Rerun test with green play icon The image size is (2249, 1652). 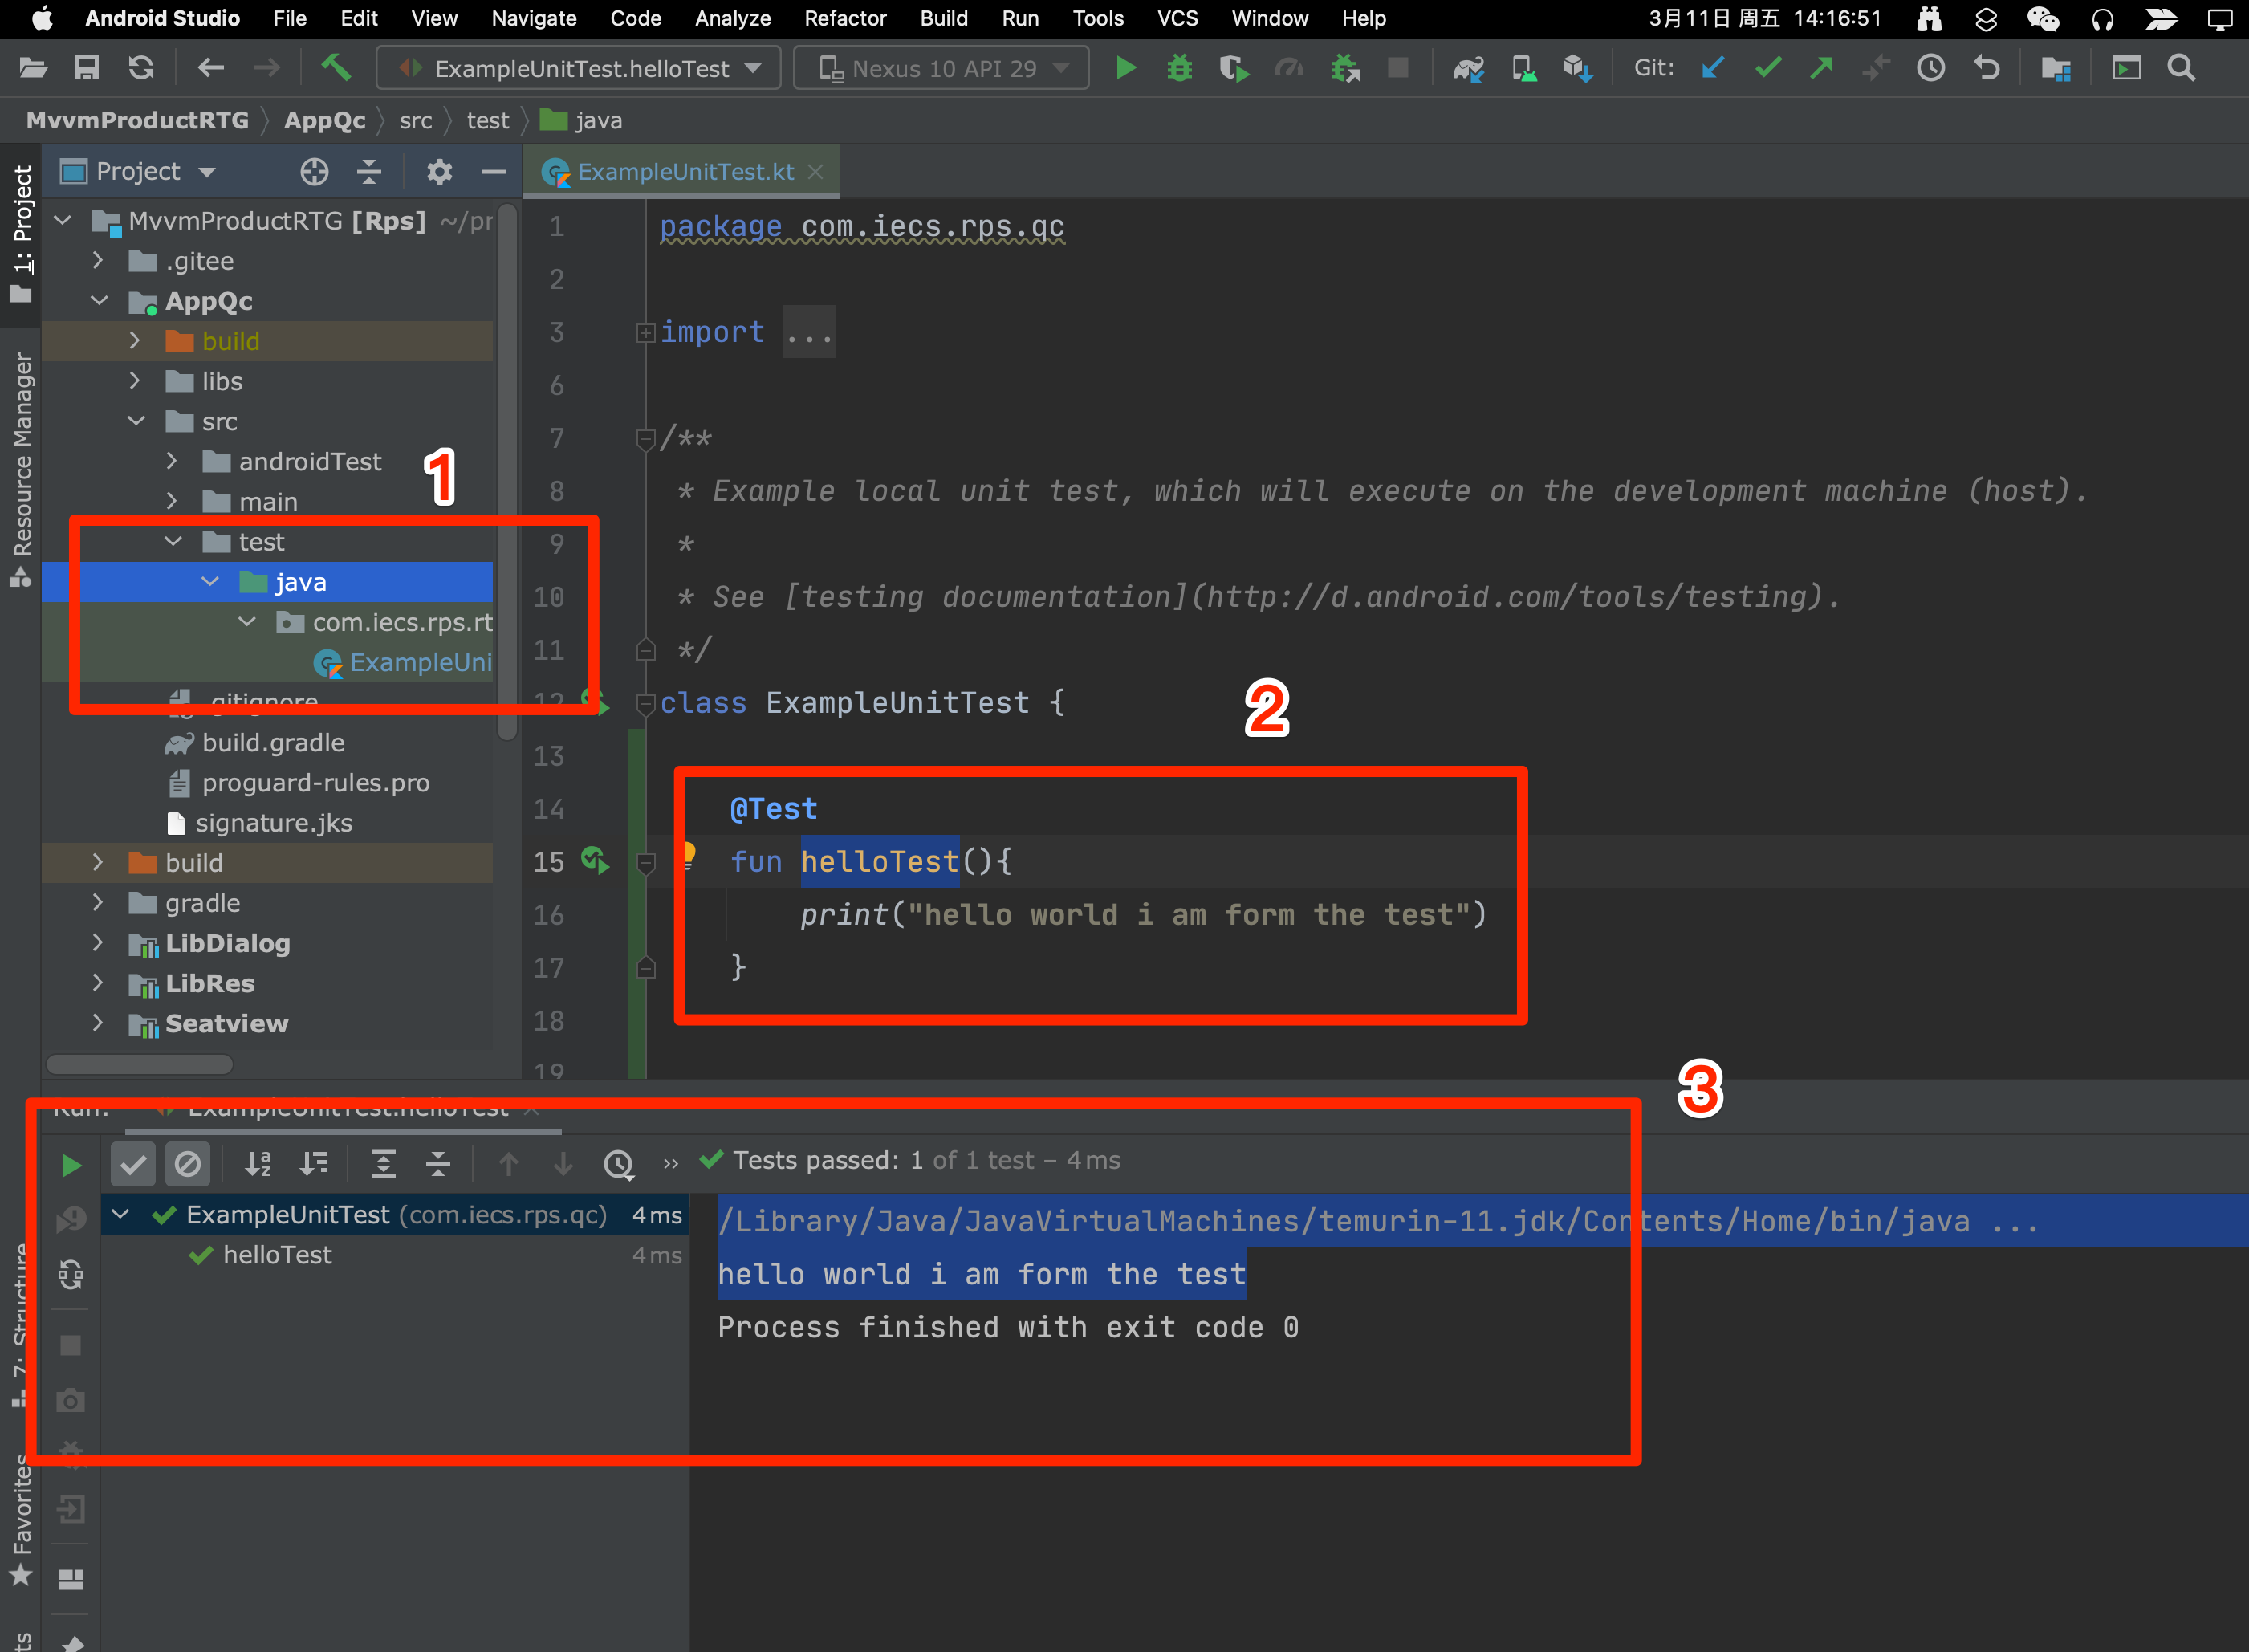tap(71, 1165)
